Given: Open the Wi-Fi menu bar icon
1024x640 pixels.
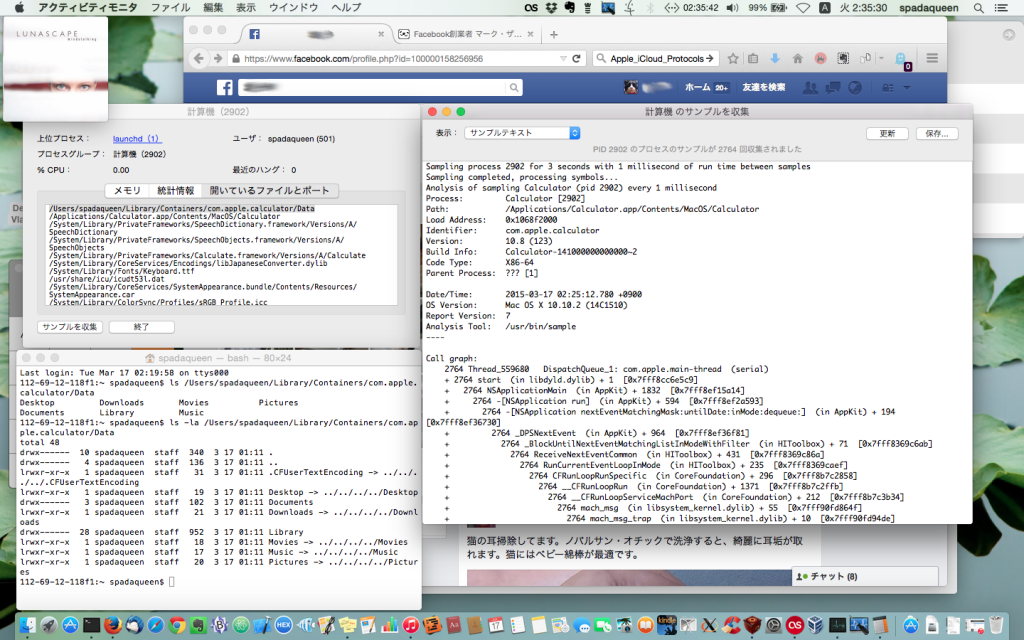Looking at the screenshot, I should pyautogui.click(x=803, y=8).
